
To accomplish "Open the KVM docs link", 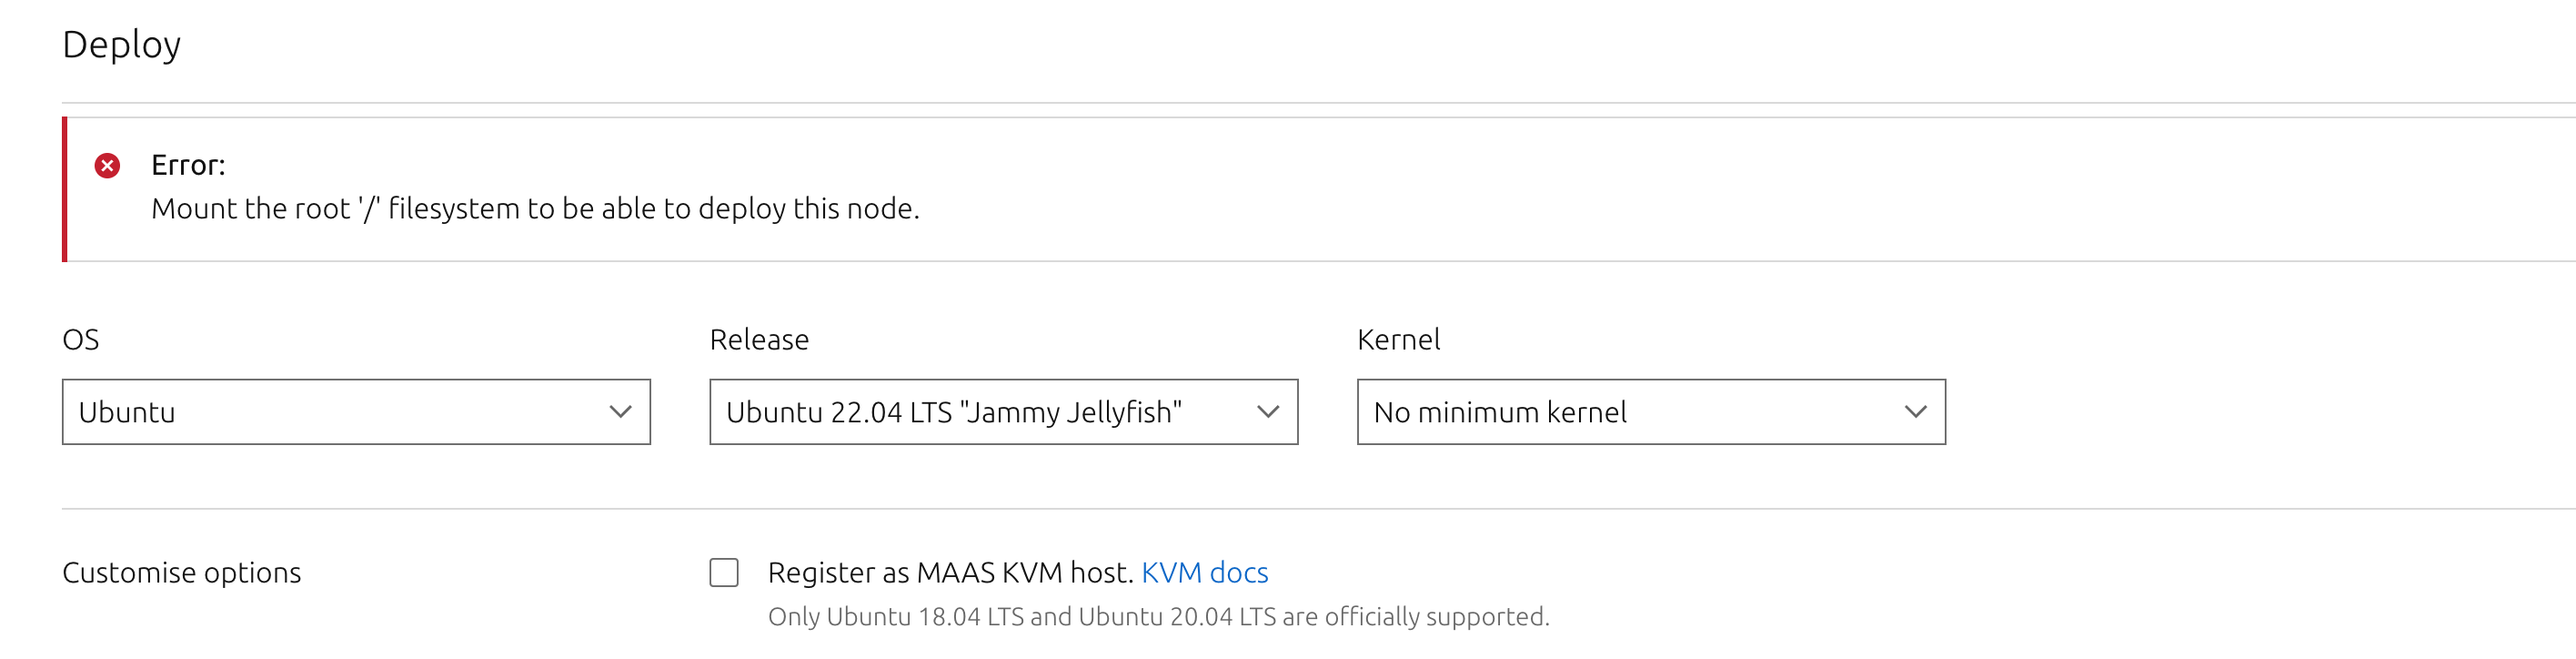I will [x=1204, y=573].
